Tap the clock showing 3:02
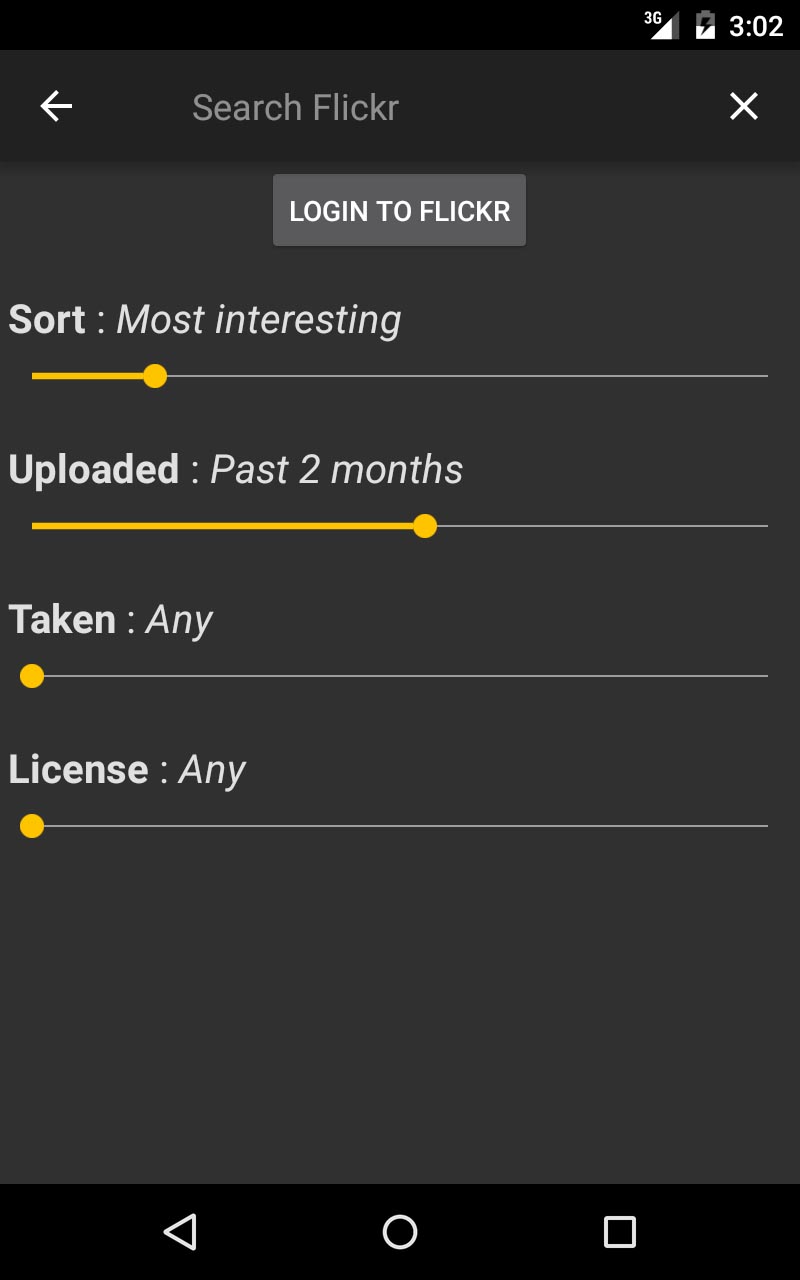Image resolution: width=800 pixels, height=1280 pixels. coord(756,26)
